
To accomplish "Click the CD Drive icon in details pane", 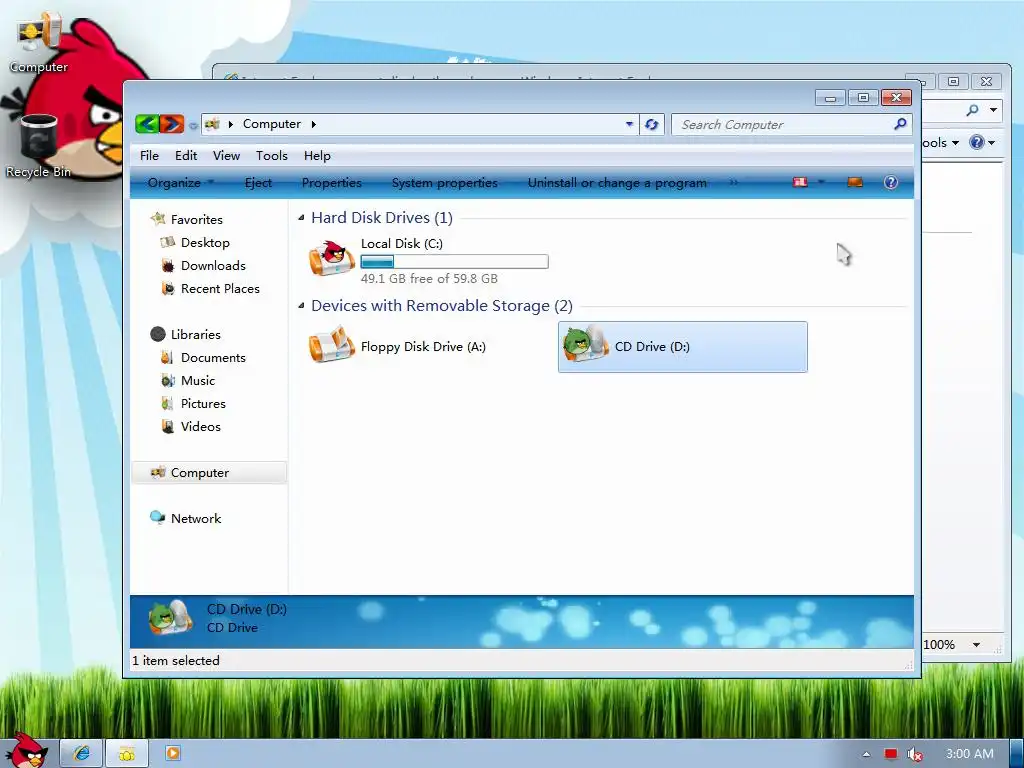I will pyautogui.click(x=170, y=618).
